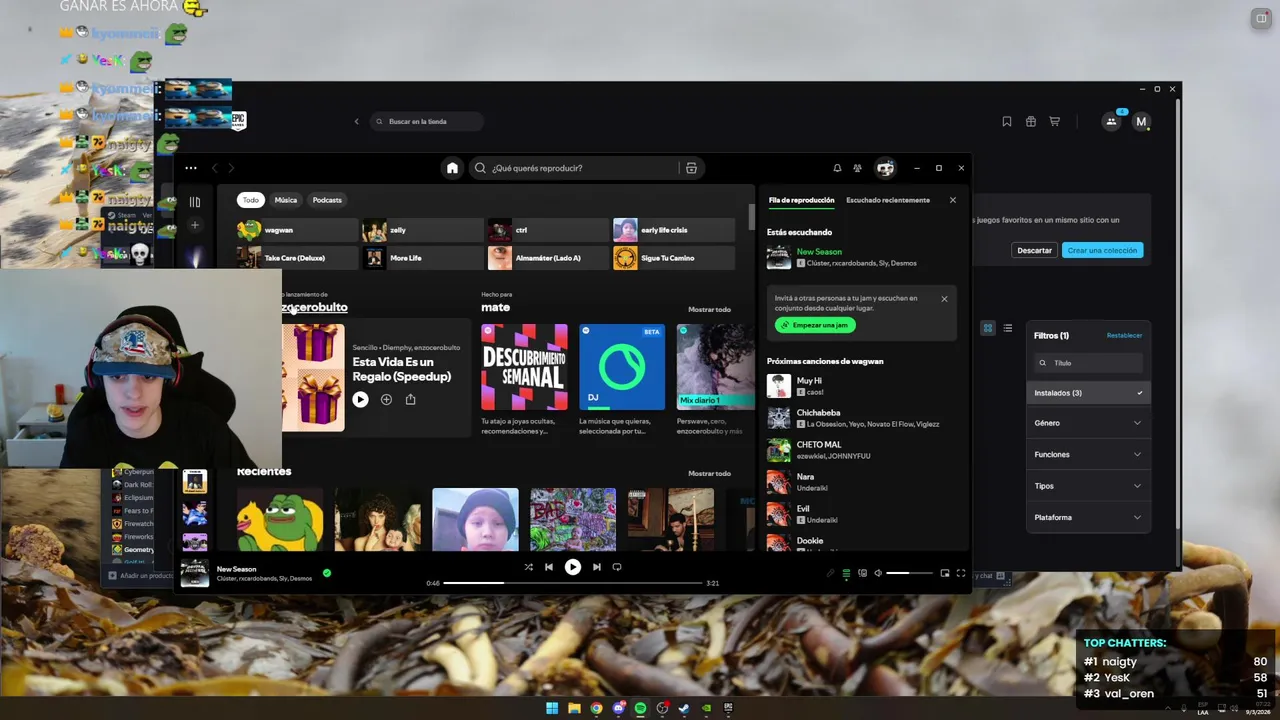The height and width of the screenshot is (720, 1280).
Task: Open Epic Games friends icon
Action: 1111,121
